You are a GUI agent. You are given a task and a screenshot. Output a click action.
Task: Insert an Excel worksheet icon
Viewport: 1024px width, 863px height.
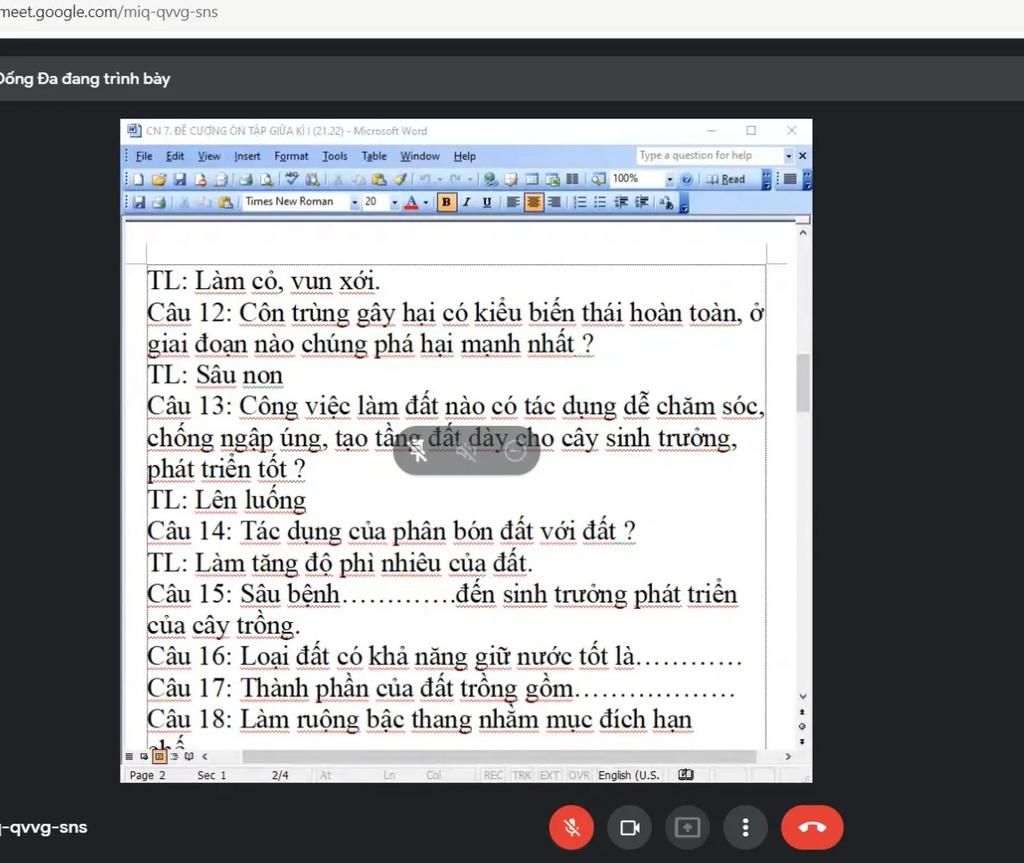(x=552, y=180)
